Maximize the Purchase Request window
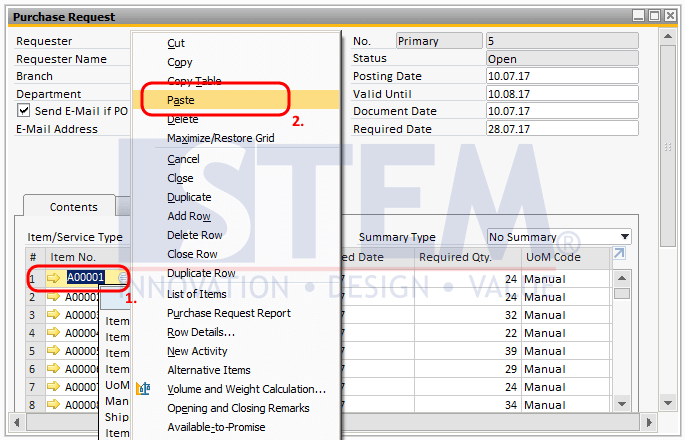Image resolution: width=685 pixels, height=440 pixels. [x=654, y=16]
